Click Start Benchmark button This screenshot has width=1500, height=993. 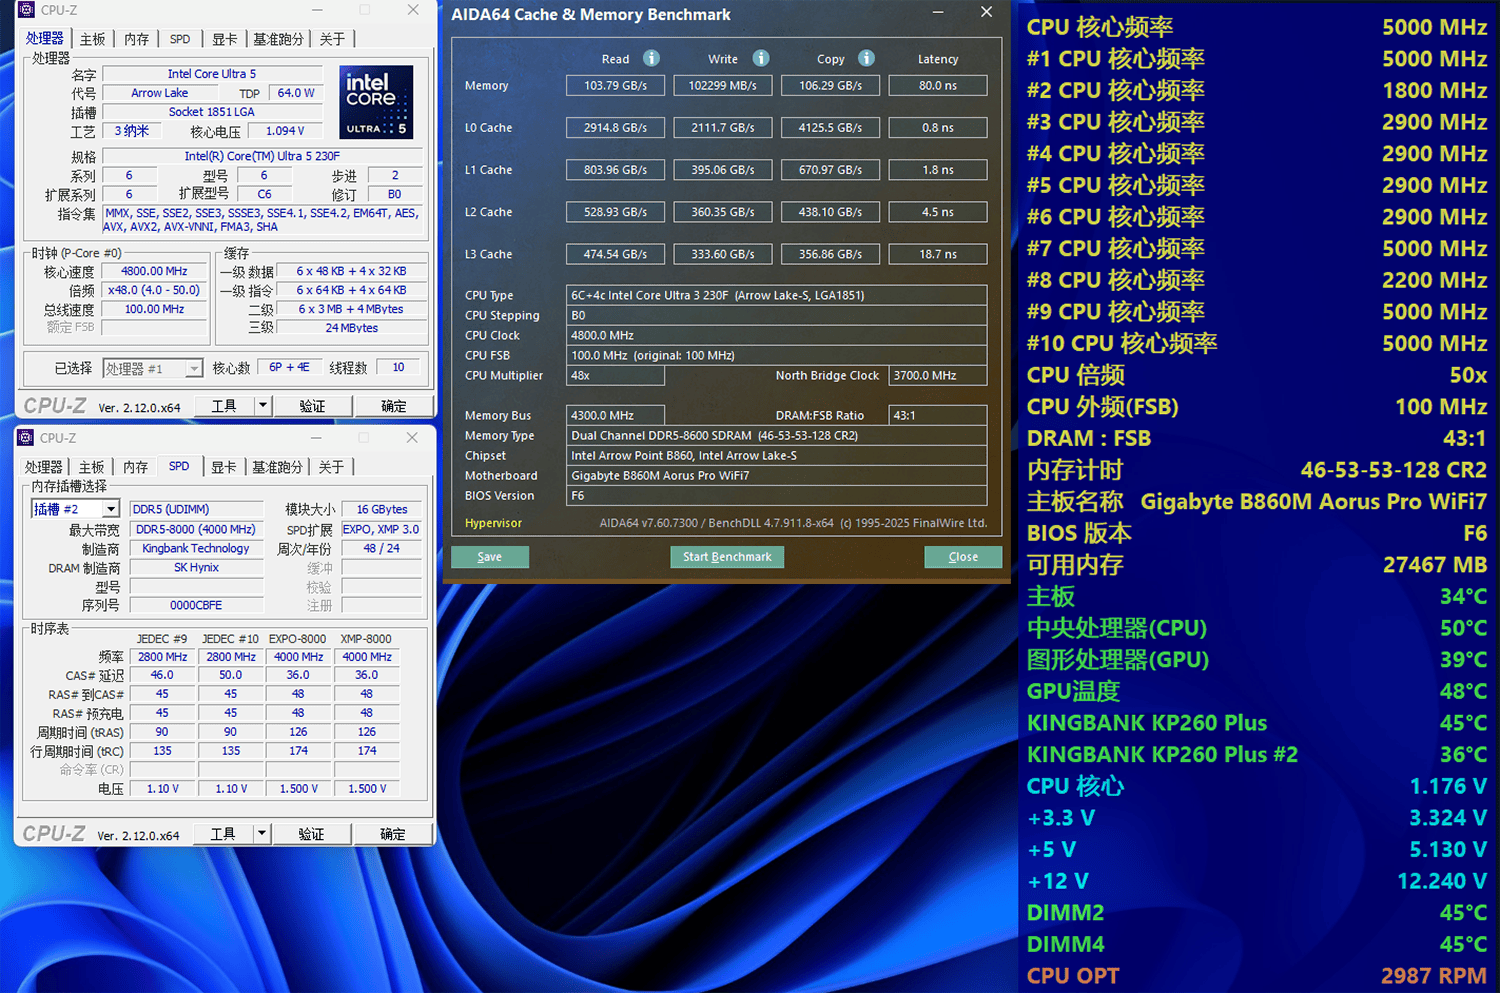[x=727, y=557]
